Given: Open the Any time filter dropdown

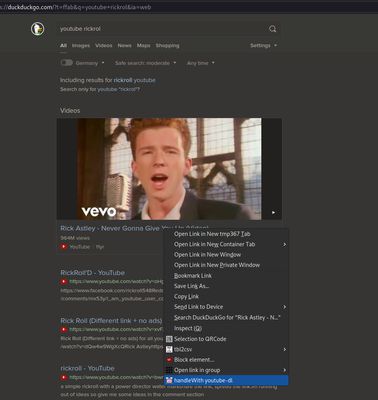Looking at the screenshot, I should pyautogui.click(x=201, y=63).
